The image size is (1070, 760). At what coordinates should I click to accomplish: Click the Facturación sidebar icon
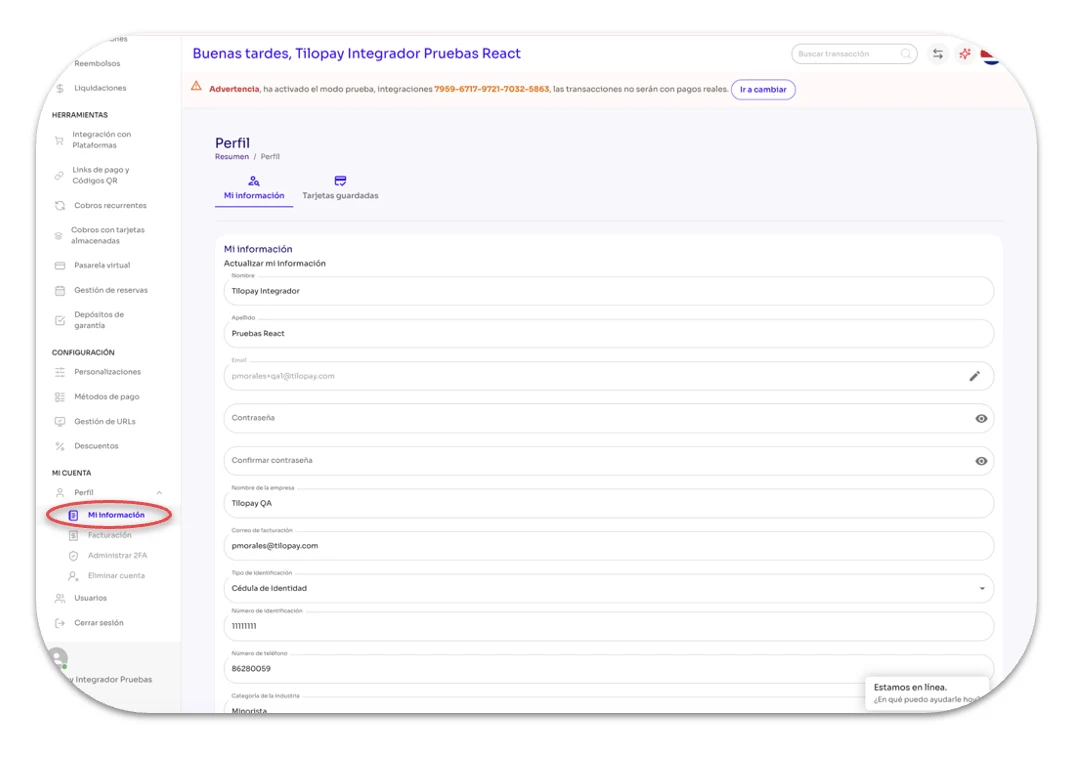coord(74,536)
